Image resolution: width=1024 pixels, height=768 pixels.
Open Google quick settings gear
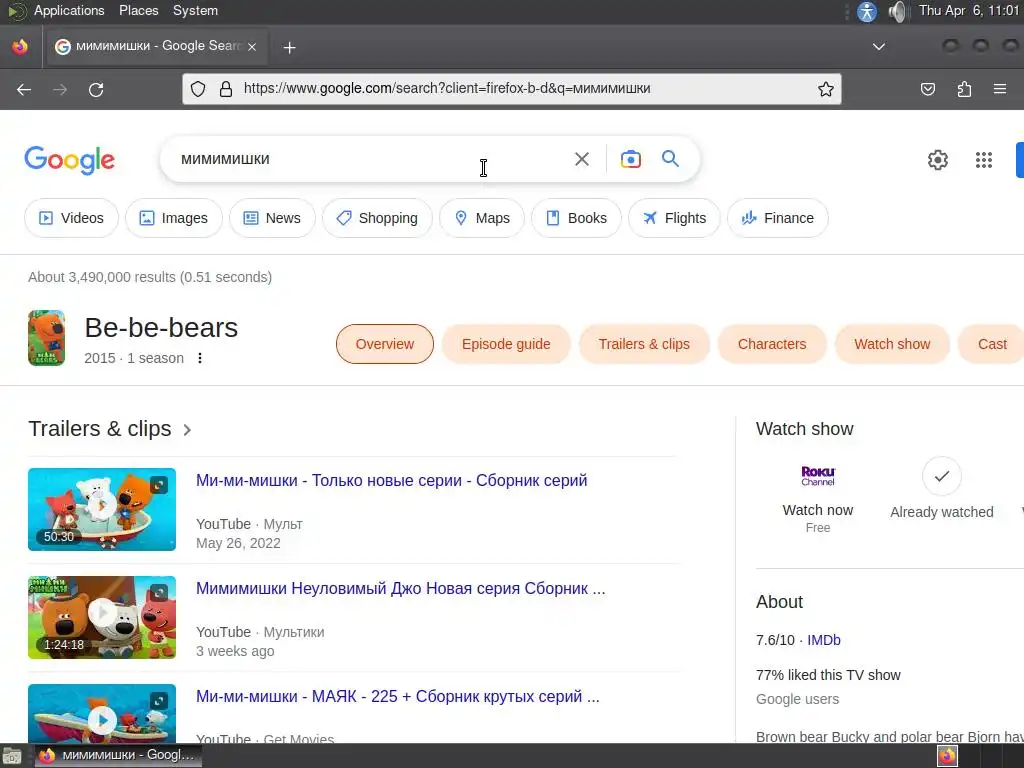click(x=938, y=160)
